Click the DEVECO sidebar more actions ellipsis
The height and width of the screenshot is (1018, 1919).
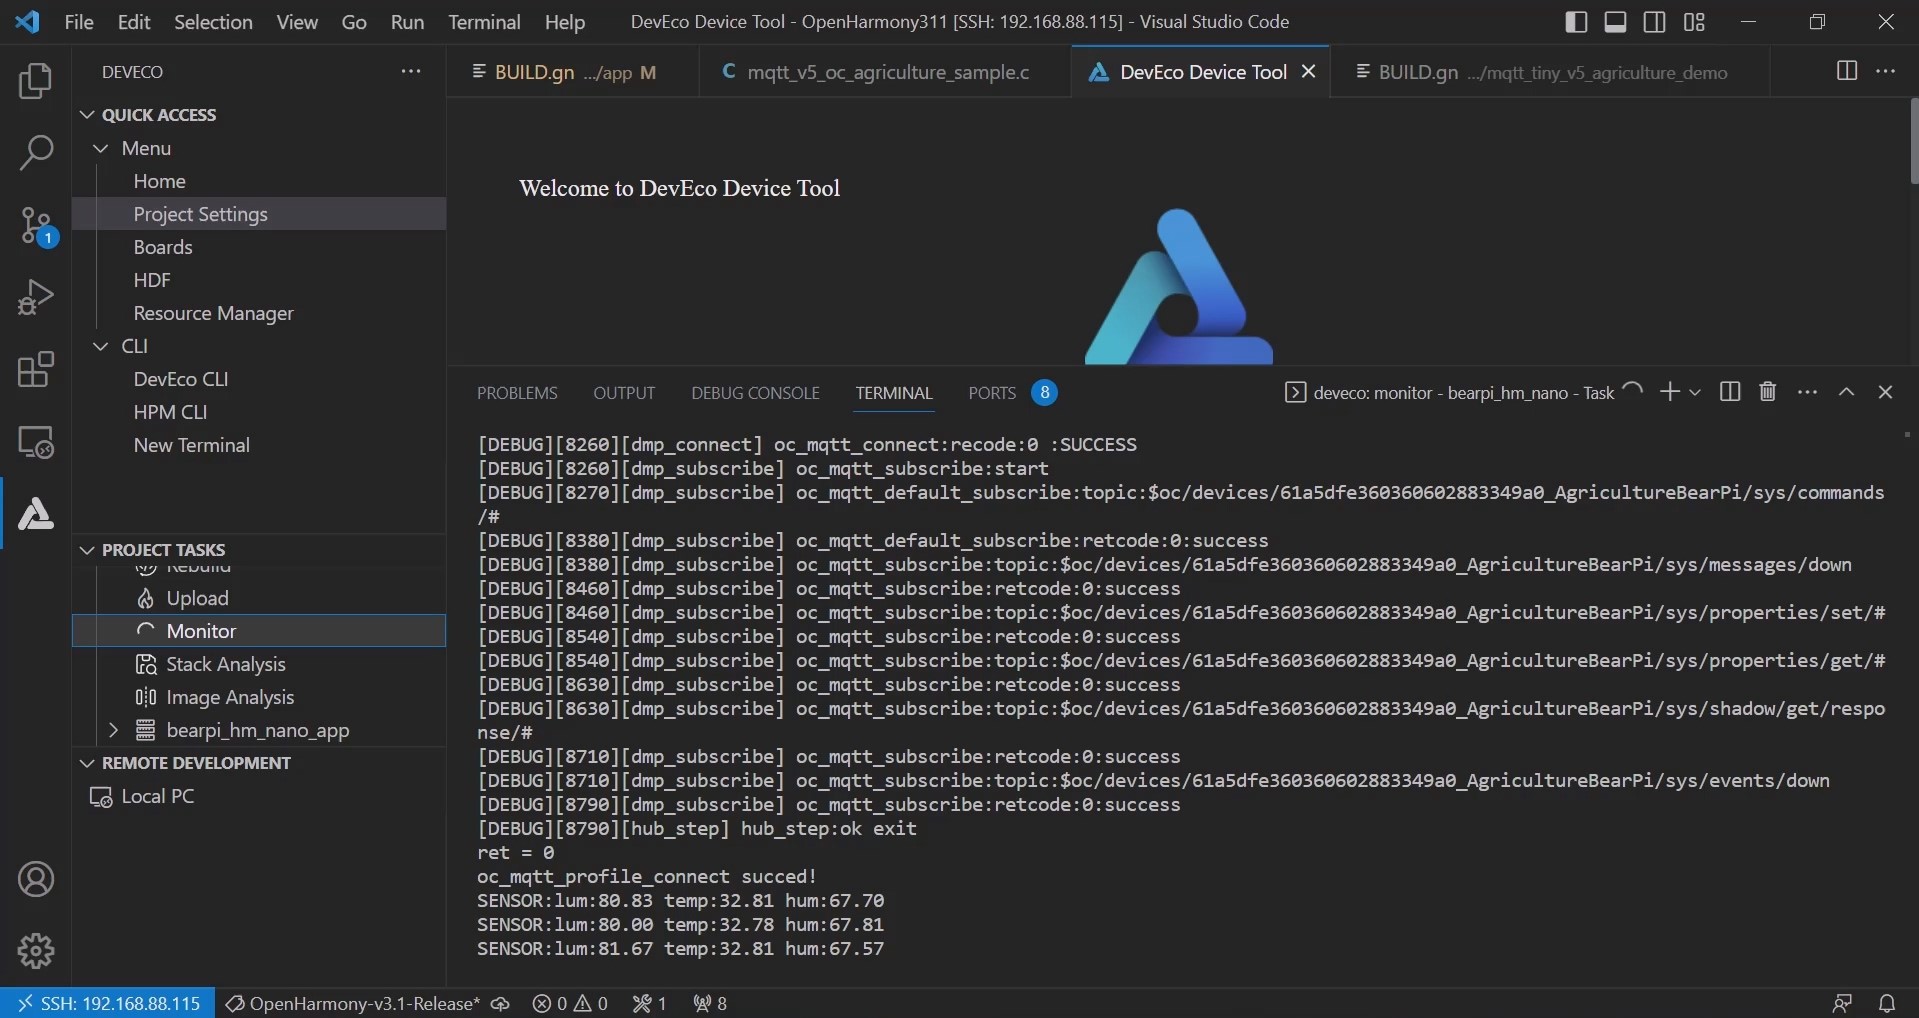point(411,72)
